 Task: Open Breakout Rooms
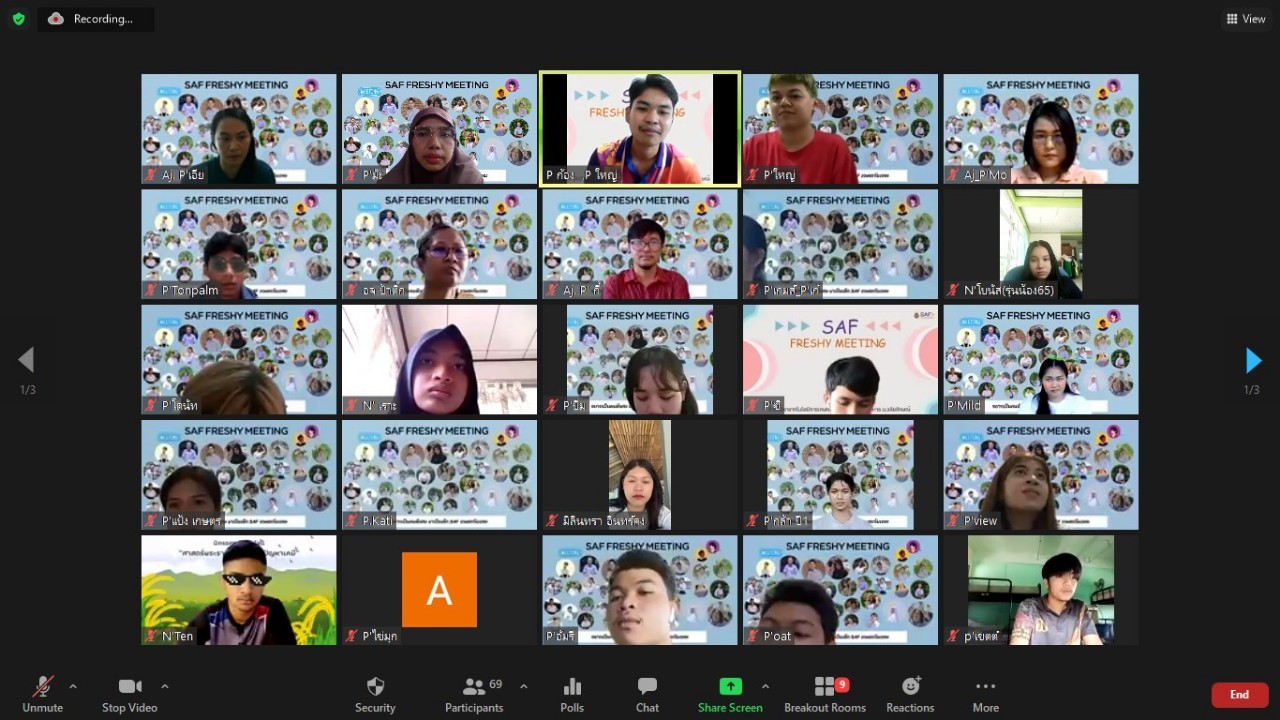coord(825,694)
